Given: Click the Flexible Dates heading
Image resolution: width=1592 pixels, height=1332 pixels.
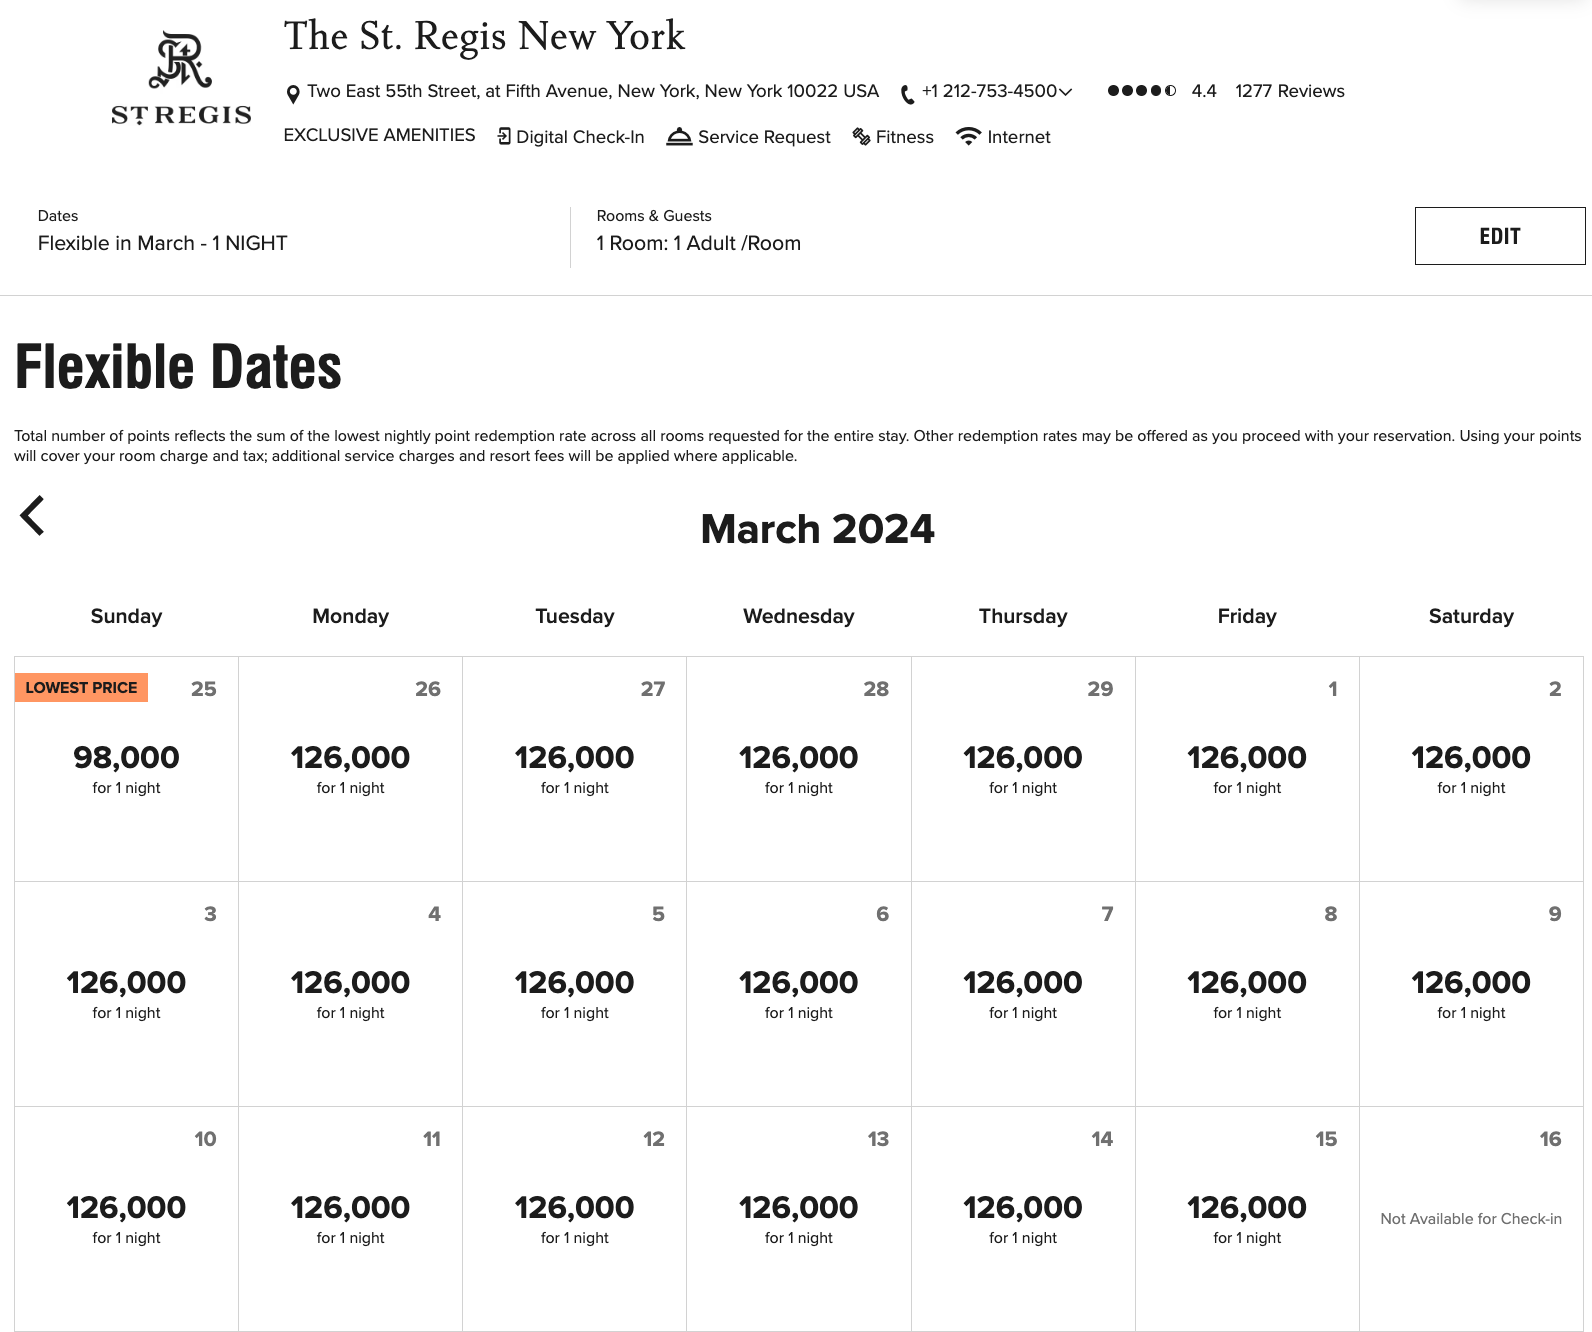Looking at the screenshot, I should [x=176, y=366].
